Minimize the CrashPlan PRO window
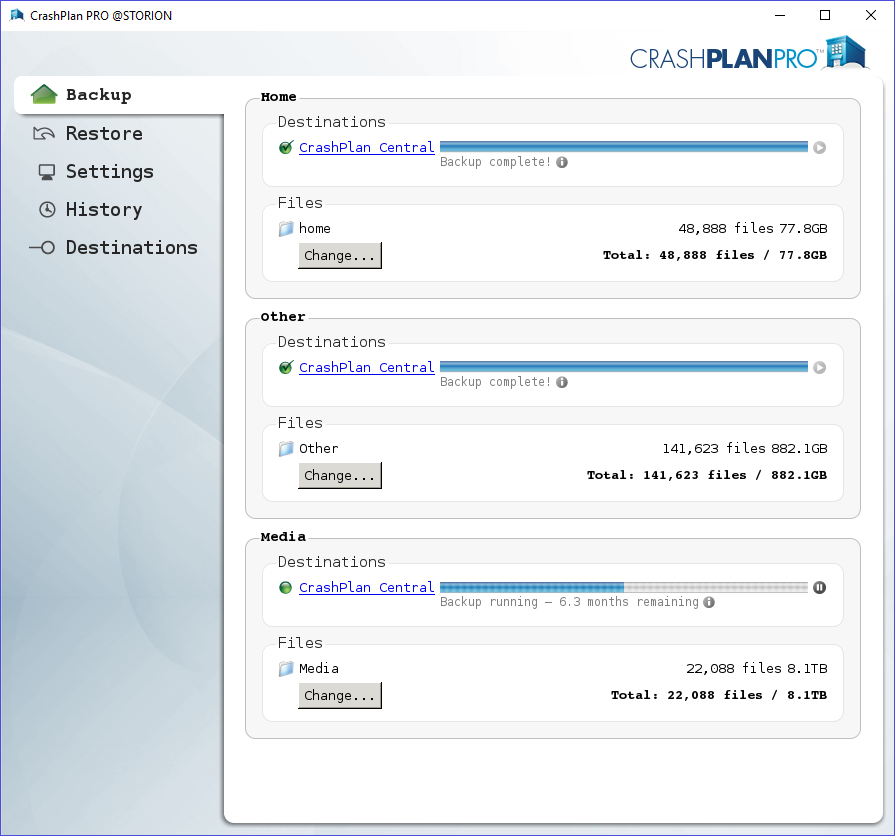The image size is (895, 836). coord(780,15)
